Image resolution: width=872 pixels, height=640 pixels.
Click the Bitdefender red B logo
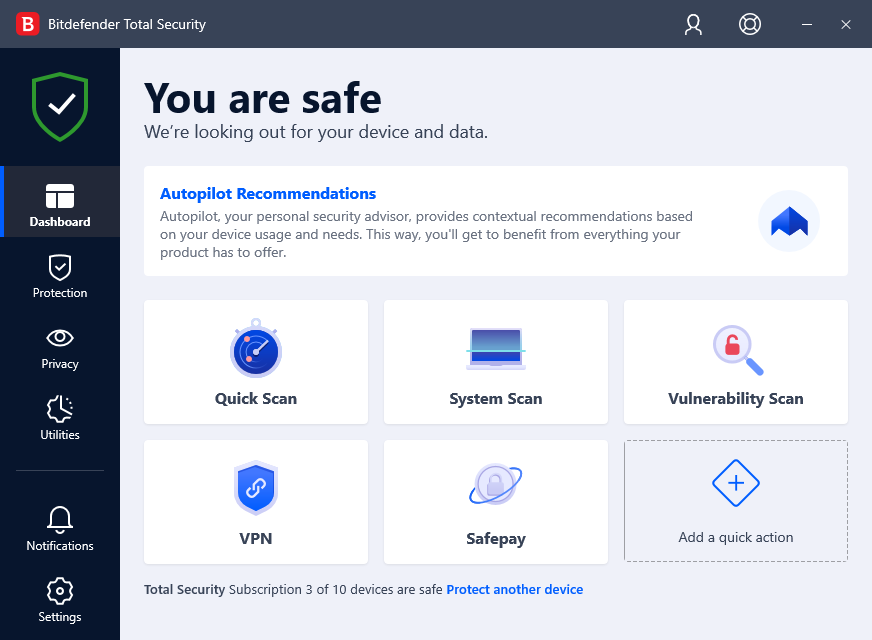tap(28, 24)
